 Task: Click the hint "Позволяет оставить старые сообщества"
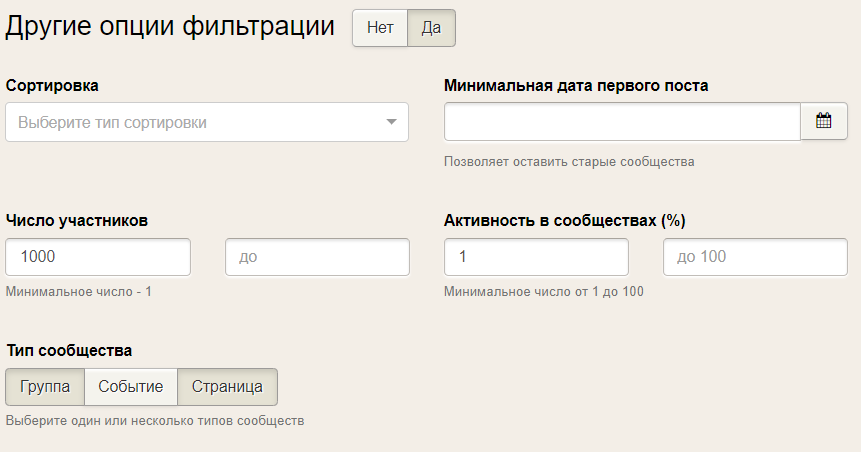569,161
